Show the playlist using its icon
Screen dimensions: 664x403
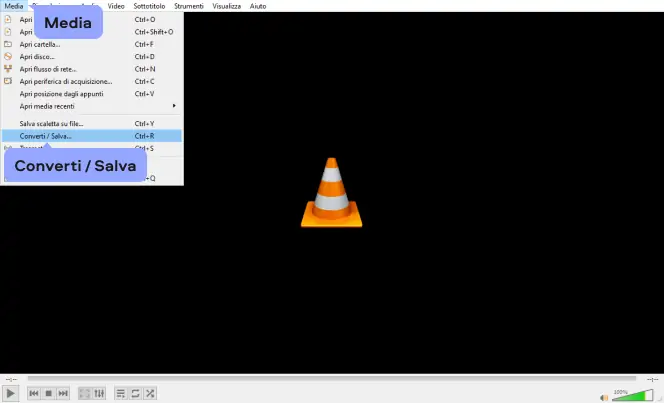[121, 393]
